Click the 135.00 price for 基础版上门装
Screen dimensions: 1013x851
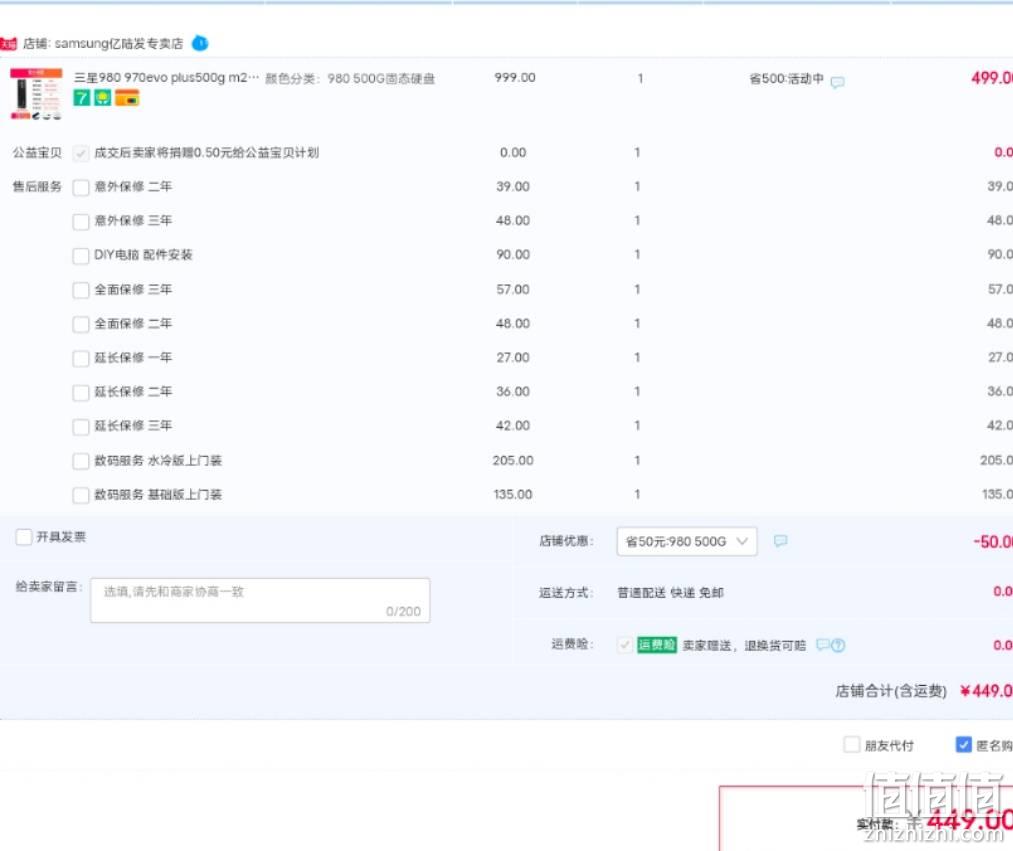tap(513, 495)
